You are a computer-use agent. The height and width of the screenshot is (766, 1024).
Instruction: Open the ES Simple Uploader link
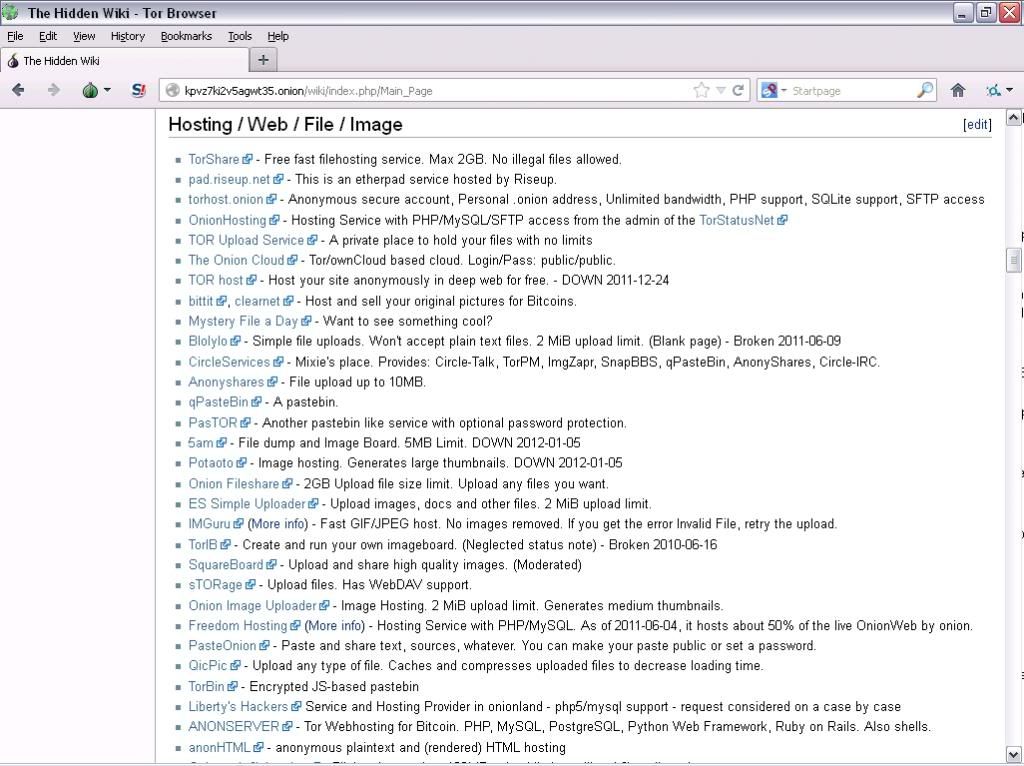click(247, 504)
